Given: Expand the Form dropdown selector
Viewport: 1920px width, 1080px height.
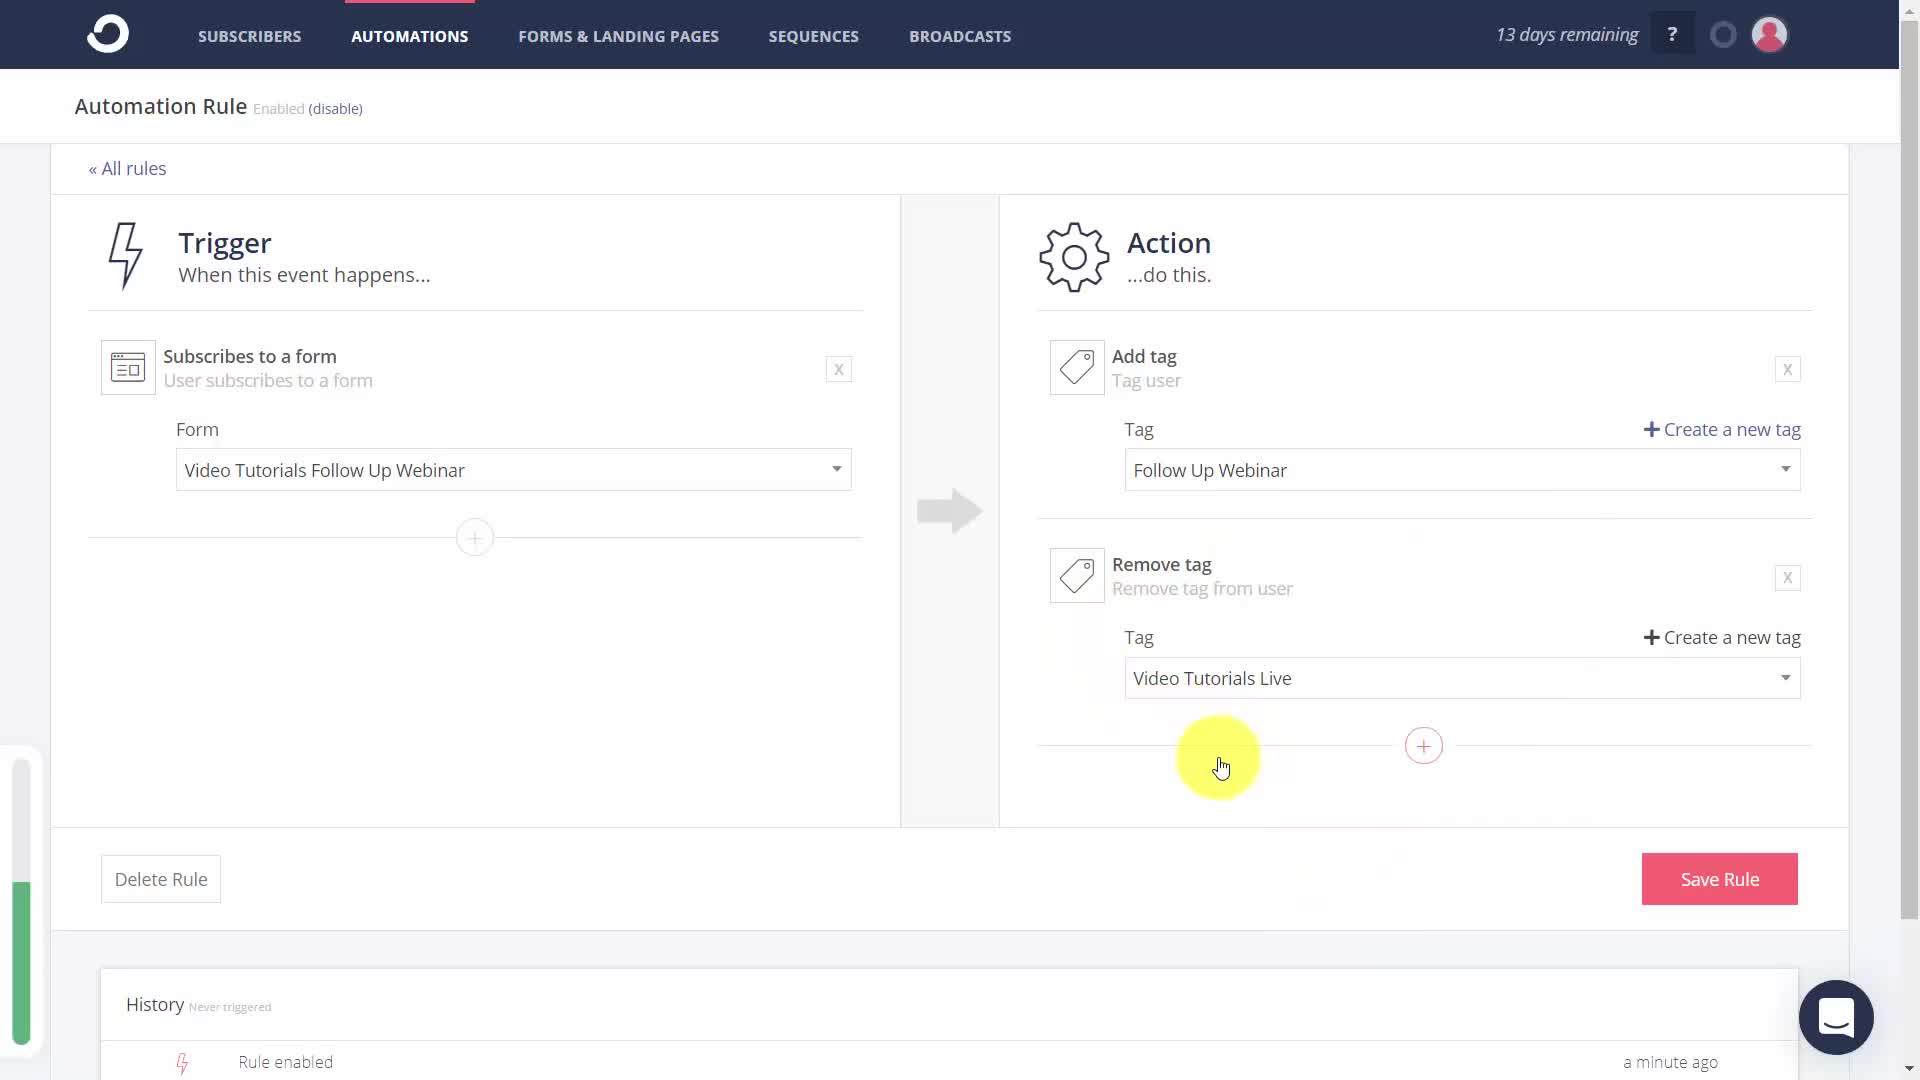Looking at the screenshot, I should [x=513, y=470].
